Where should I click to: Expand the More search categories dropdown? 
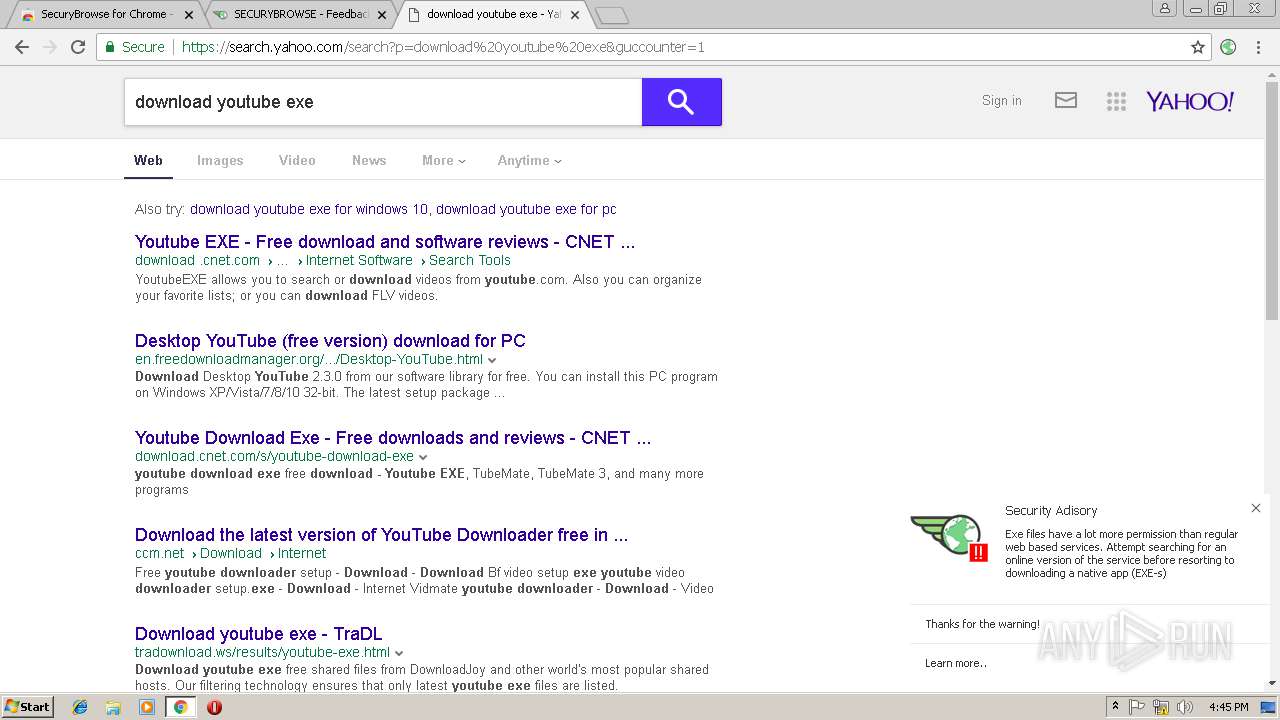tap(444, 160)
